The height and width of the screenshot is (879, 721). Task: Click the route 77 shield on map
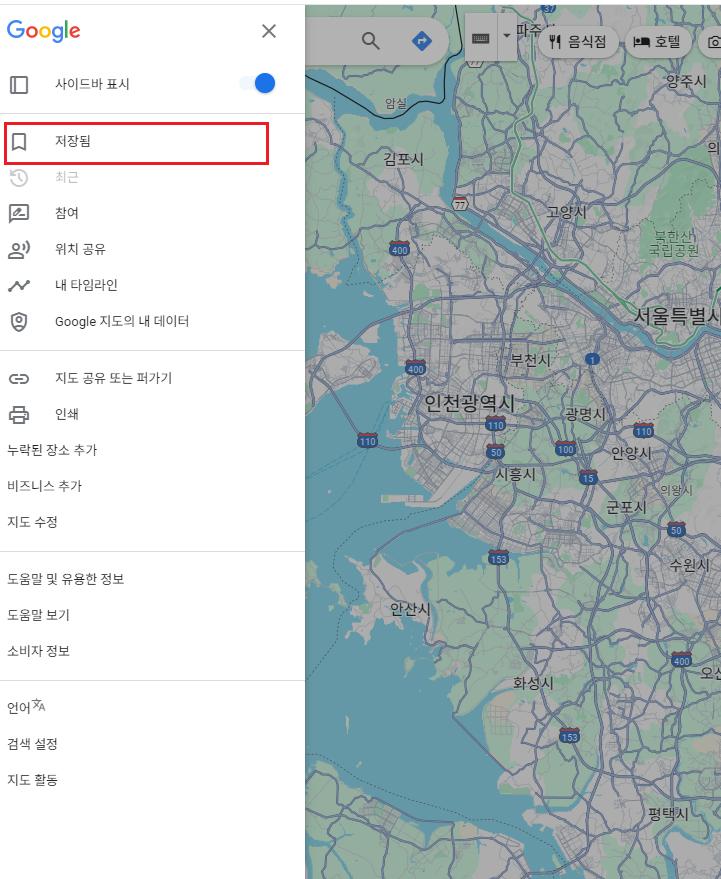(460, 203)
